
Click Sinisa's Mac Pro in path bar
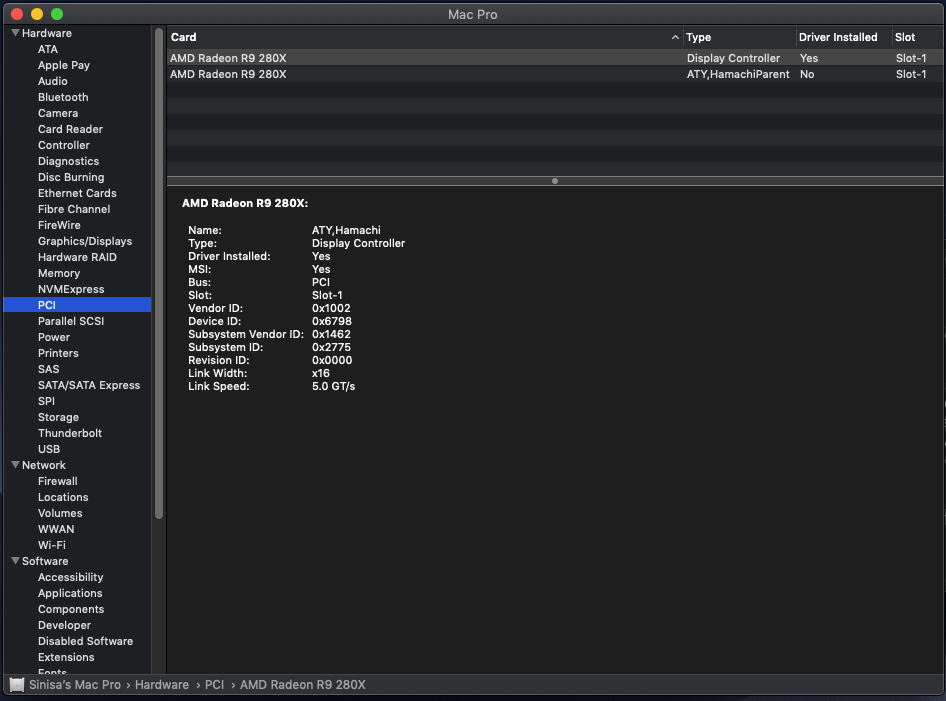point(75,685)
